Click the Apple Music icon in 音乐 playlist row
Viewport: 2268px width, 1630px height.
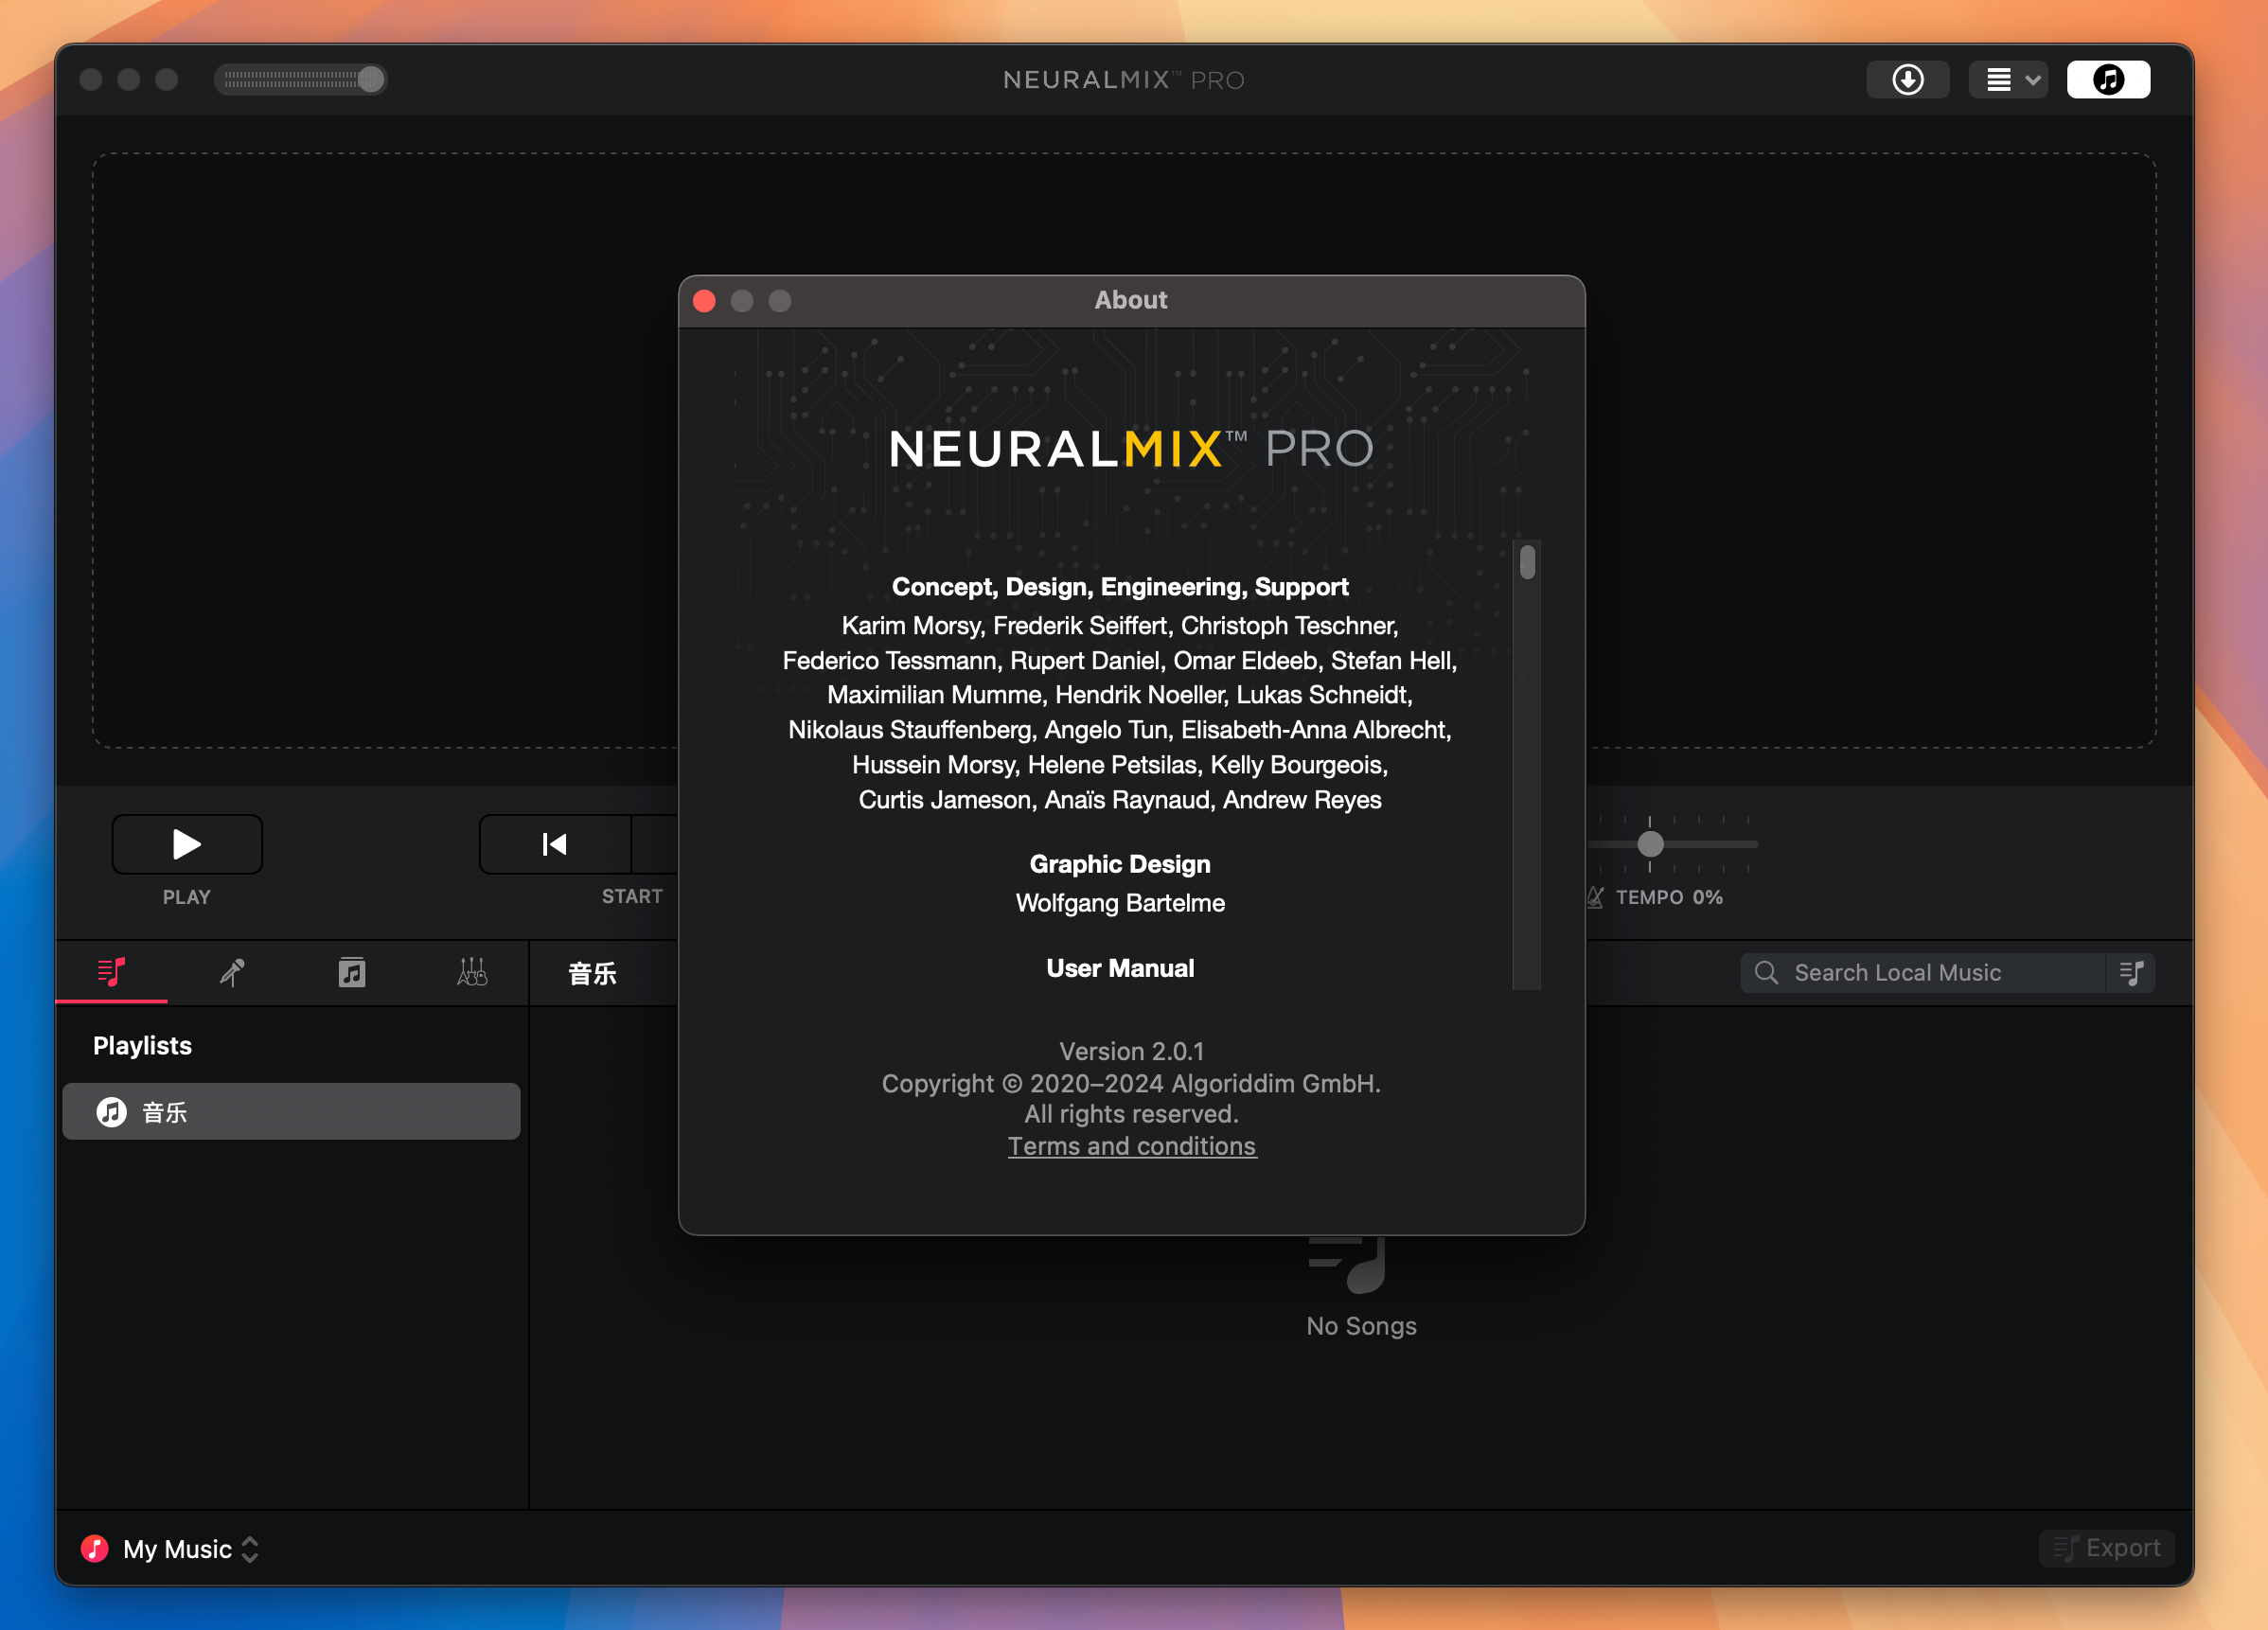[111, 1112]
